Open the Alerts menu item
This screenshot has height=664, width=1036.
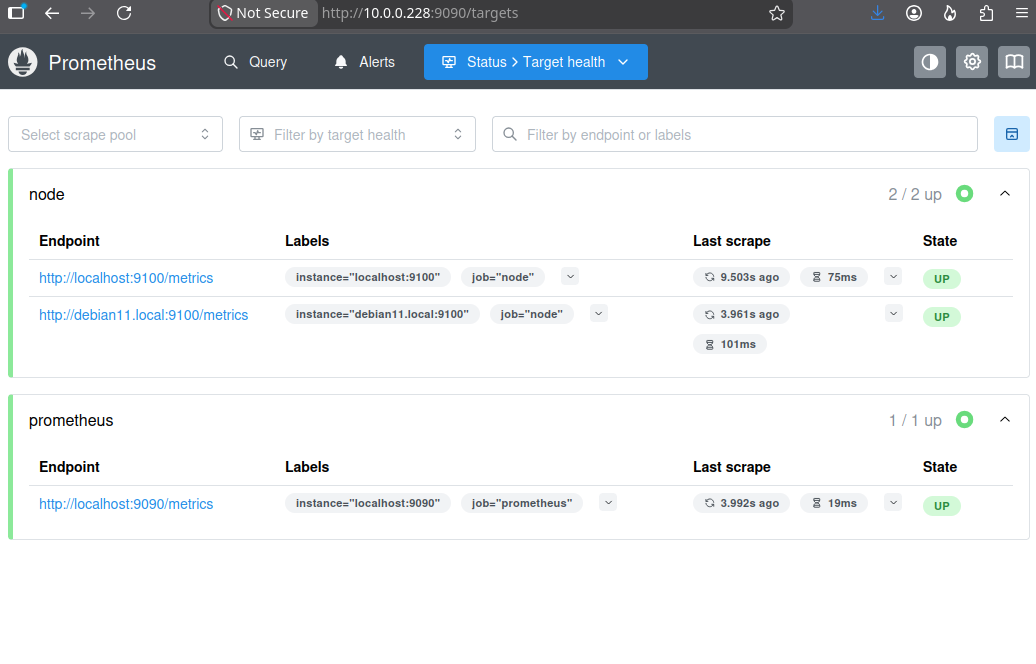[364, 62]
